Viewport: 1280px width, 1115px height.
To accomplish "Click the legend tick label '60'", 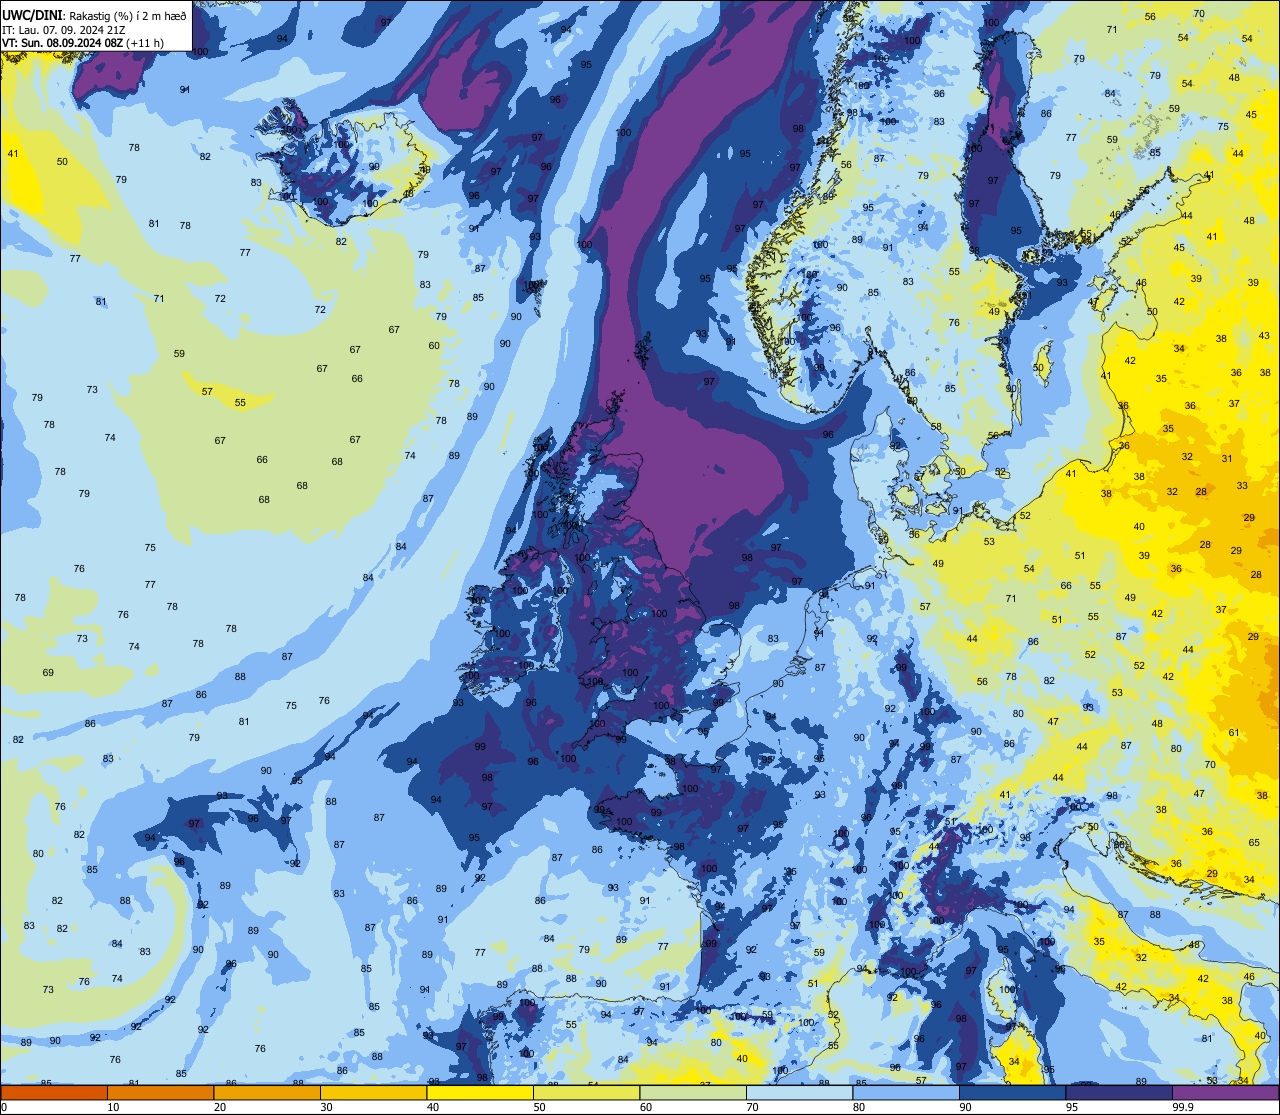I will (646, 1107).
